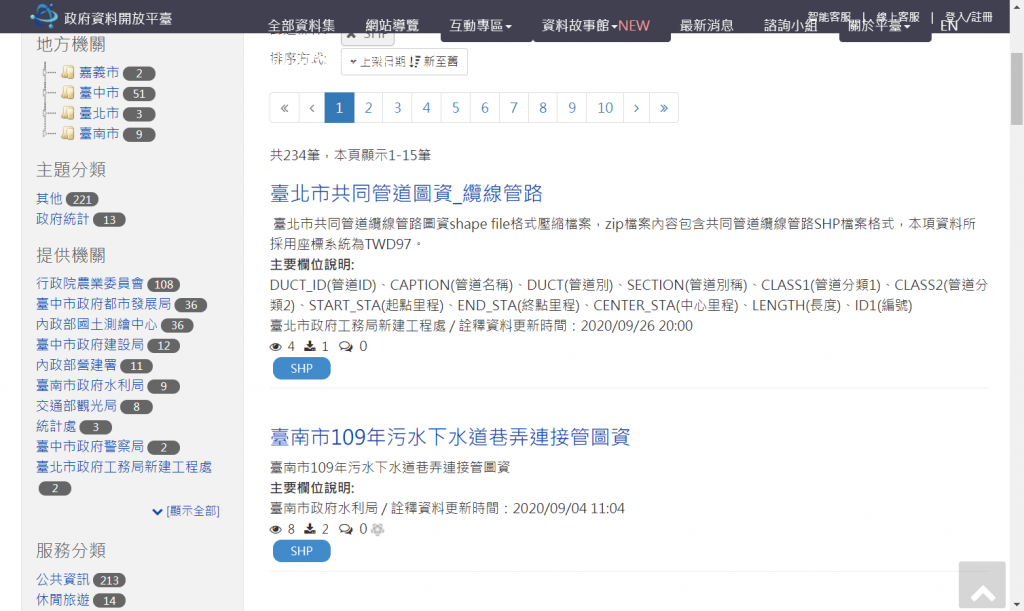Open dataset 臺南市109年污水下水道巷弄連接管圖資
Image resolution: width=1024 pixels, height=611 pixels.
coord(450,437)
